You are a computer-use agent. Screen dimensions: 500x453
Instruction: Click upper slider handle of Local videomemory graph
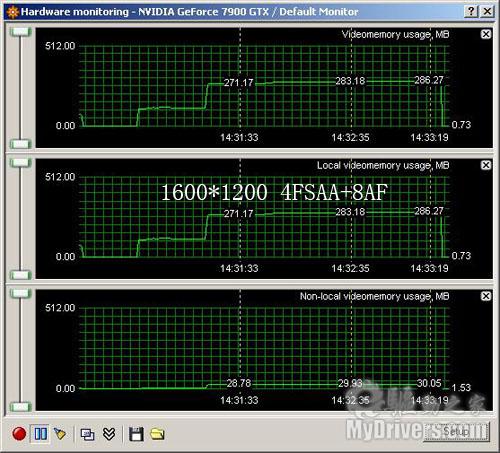pyautogui.click(x=21, y=163)
